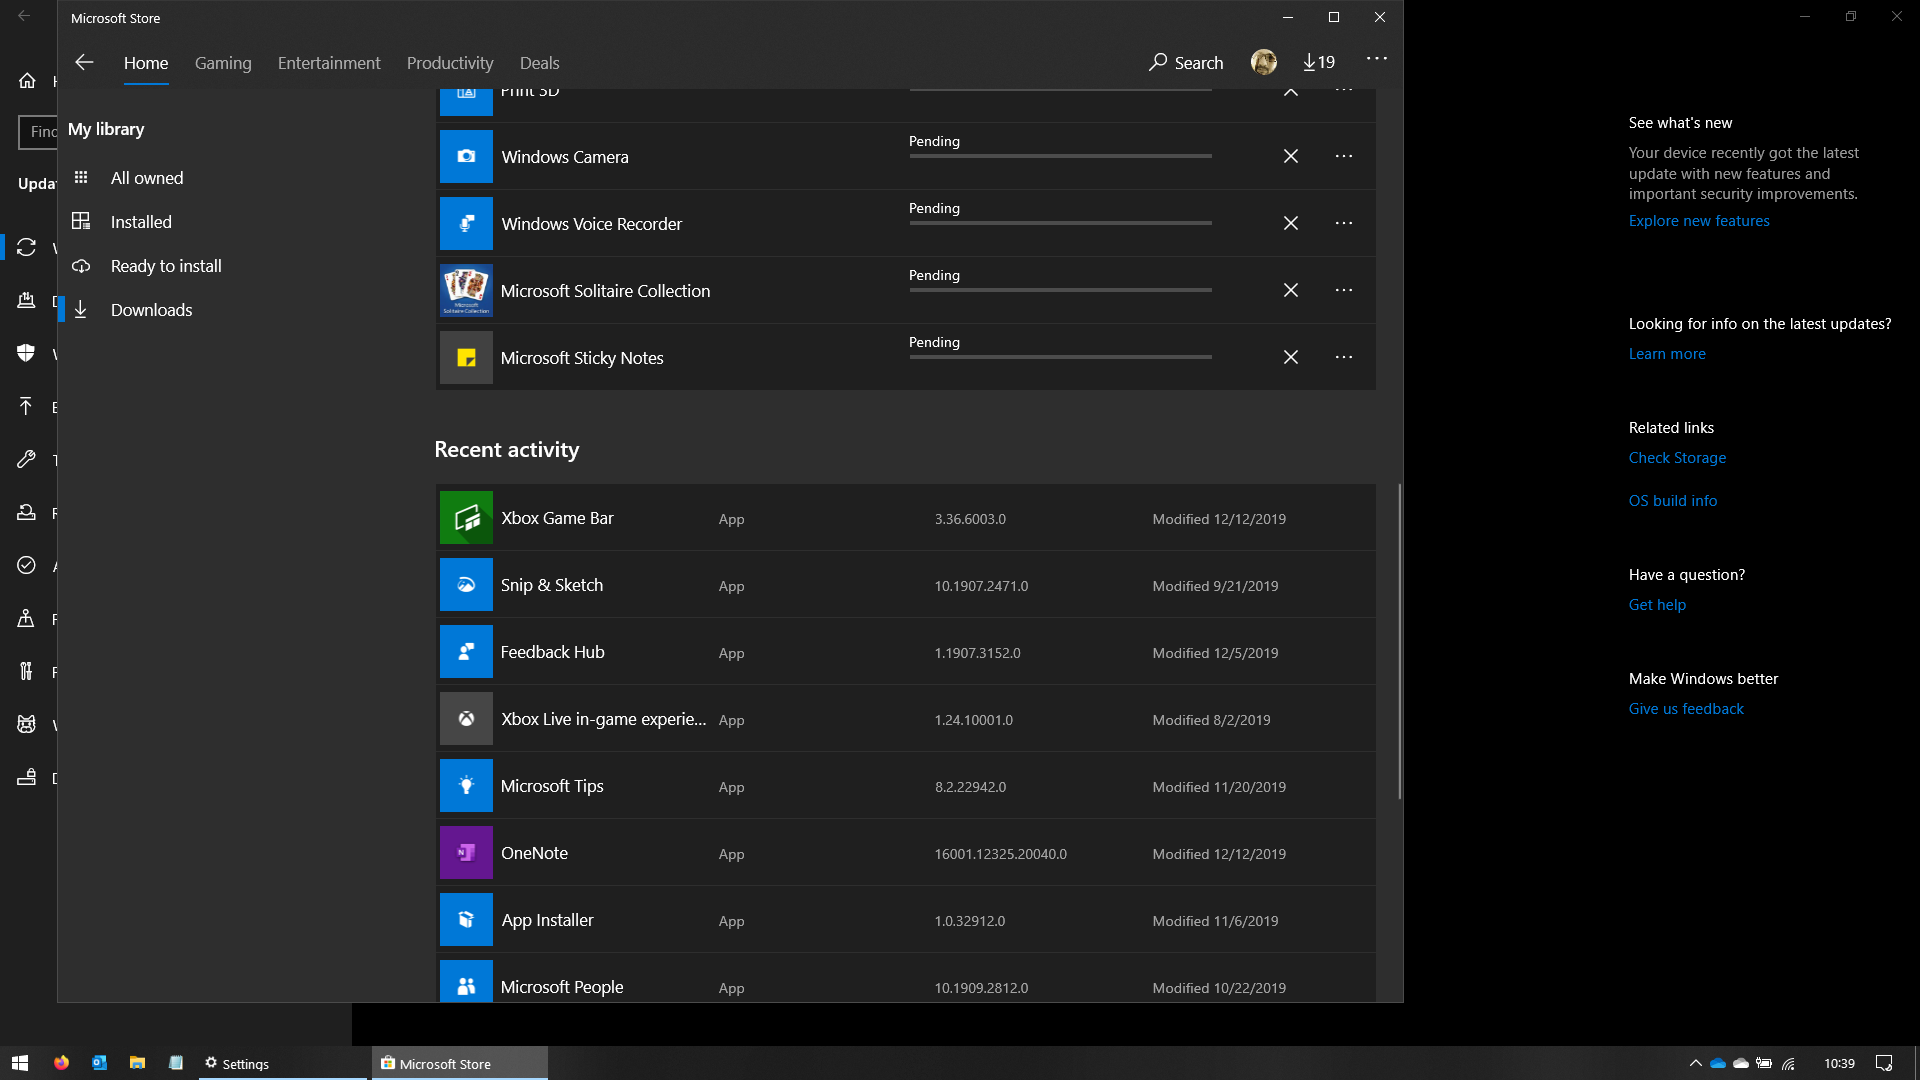Screen dimensions: 1920x1080
Task: Cancel the Windows Voice Recorder pending download
Action: [1291, 223]
